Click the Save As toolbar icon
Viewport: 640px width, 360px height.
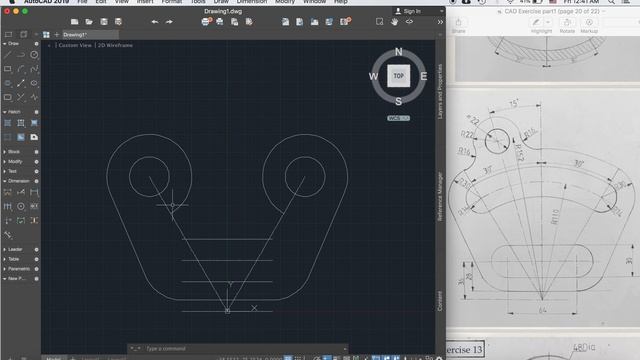118,22
